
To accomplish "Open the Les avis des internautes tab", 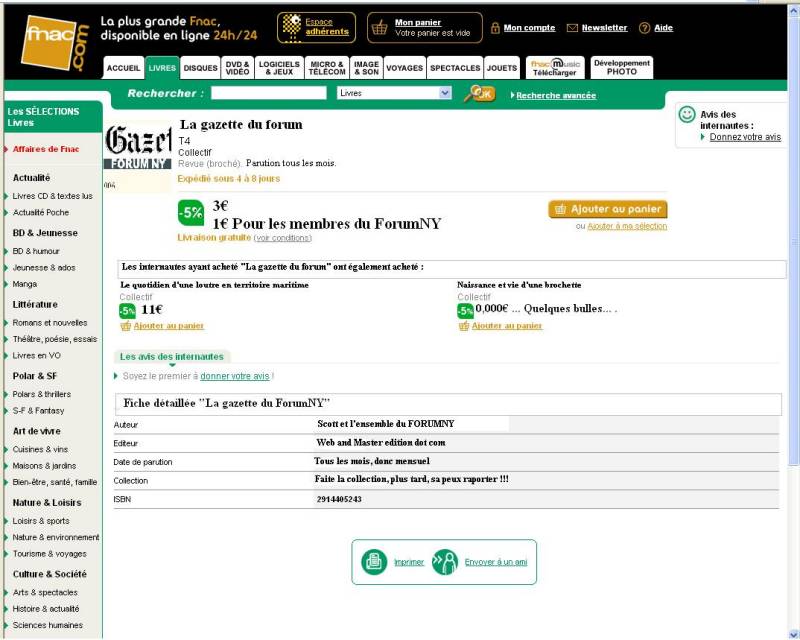I will [172, 357].
